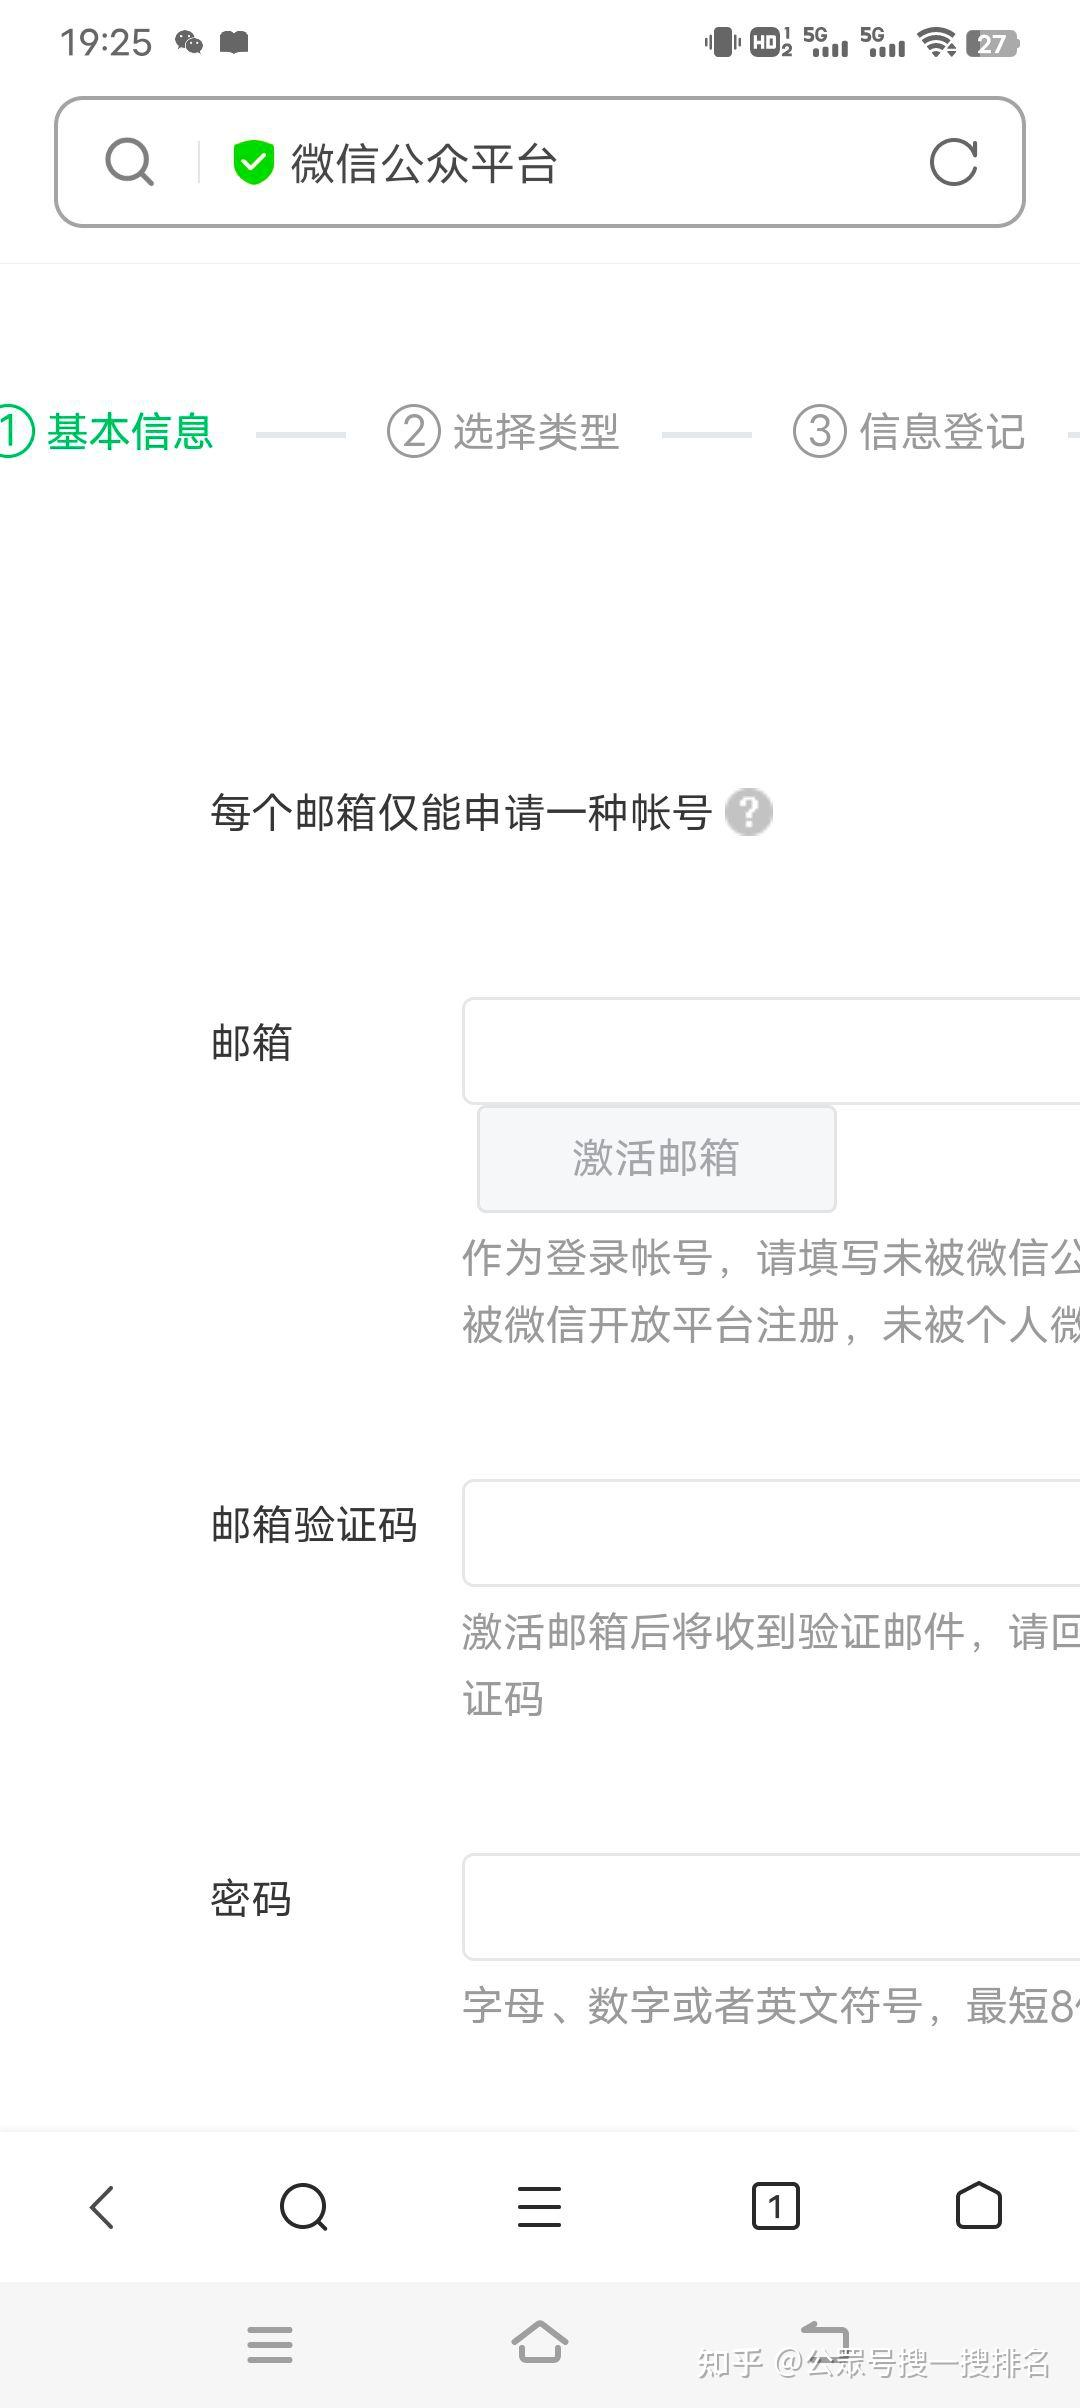
Task: Go back using browser back arrow
Action: click(102, 2206)
